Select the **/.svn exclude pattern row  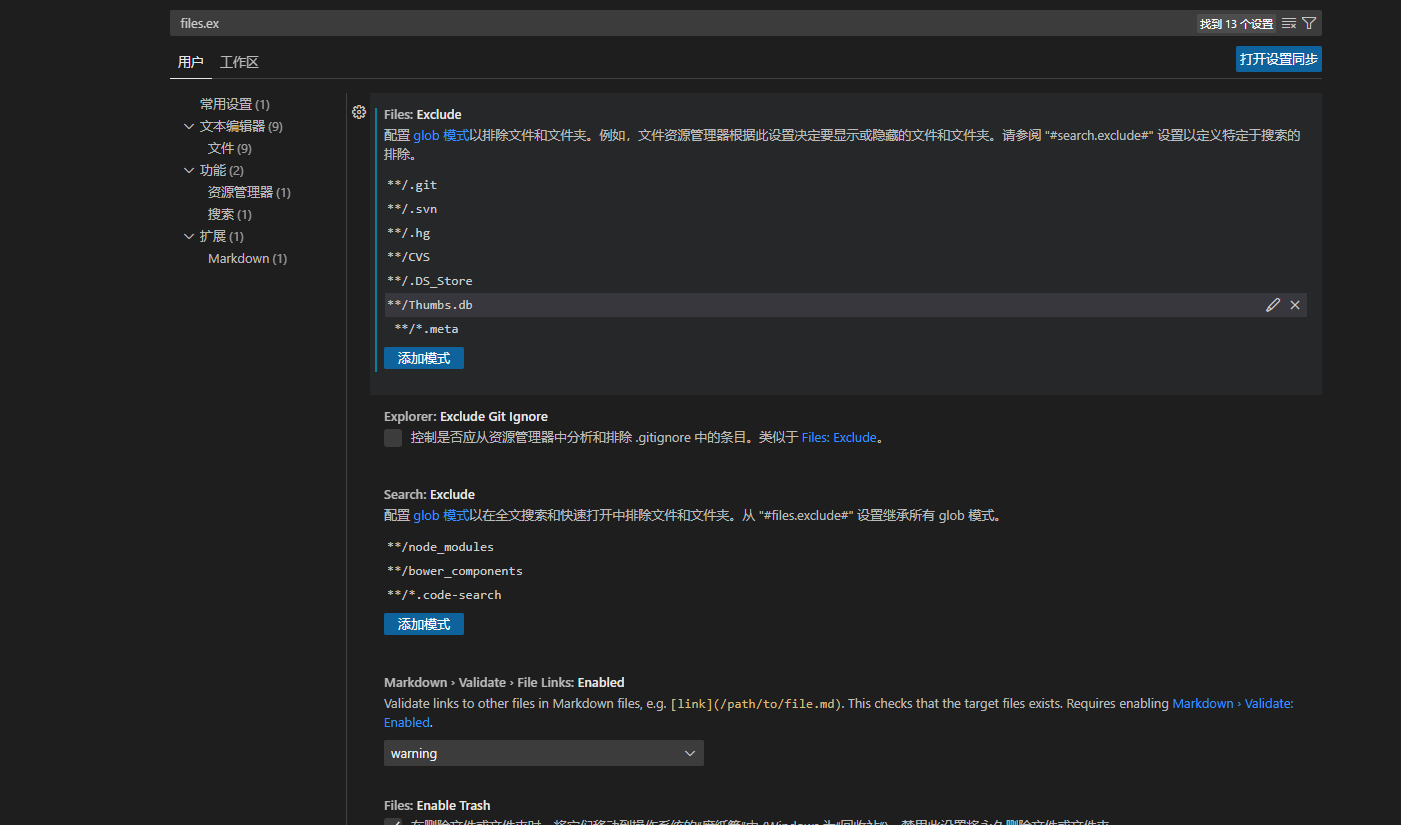845,209
